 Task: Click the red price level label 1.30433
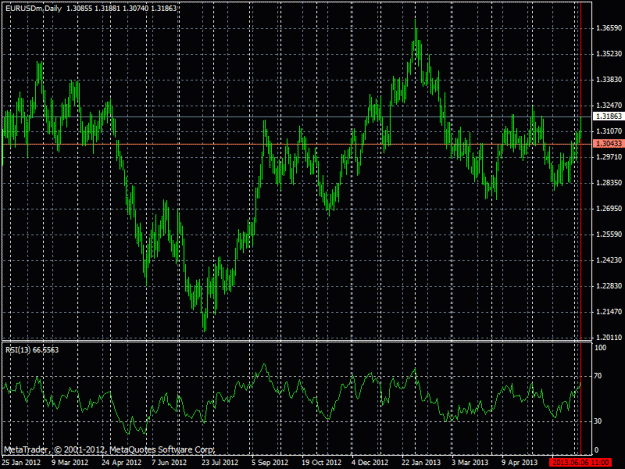pyautogui.click(x=609, y=144)
